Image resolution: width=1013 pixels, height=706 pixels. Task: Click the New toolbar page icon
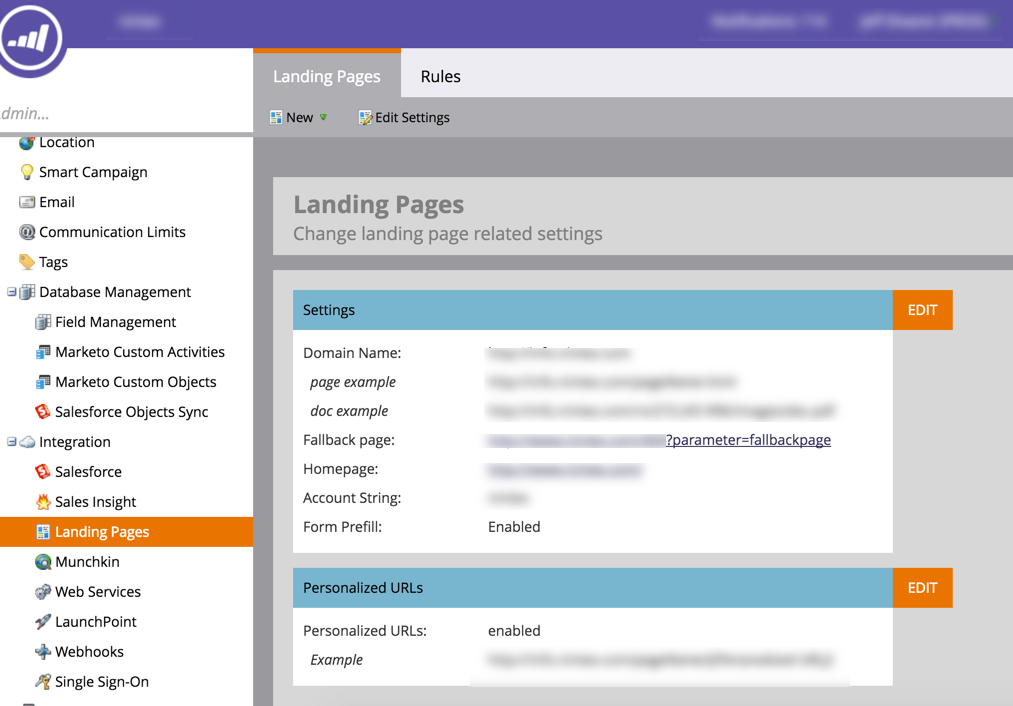(276, 118)
